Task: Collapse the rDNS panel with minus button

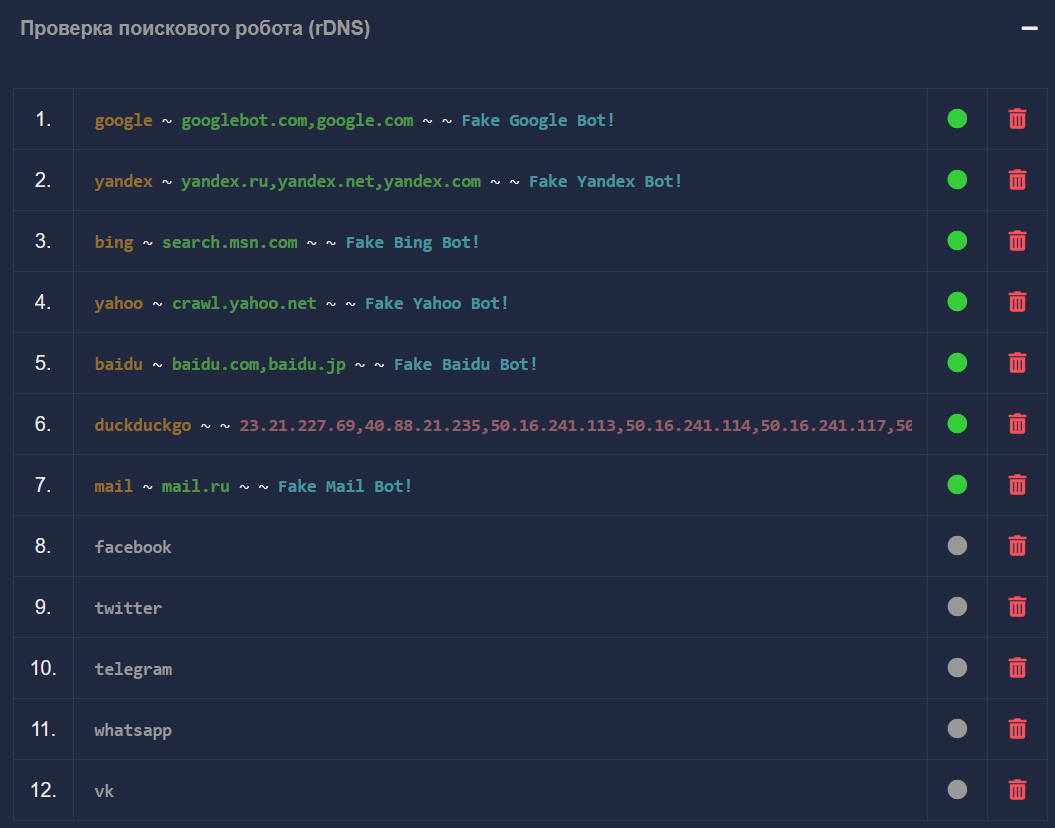Action: pos(1029,28)
